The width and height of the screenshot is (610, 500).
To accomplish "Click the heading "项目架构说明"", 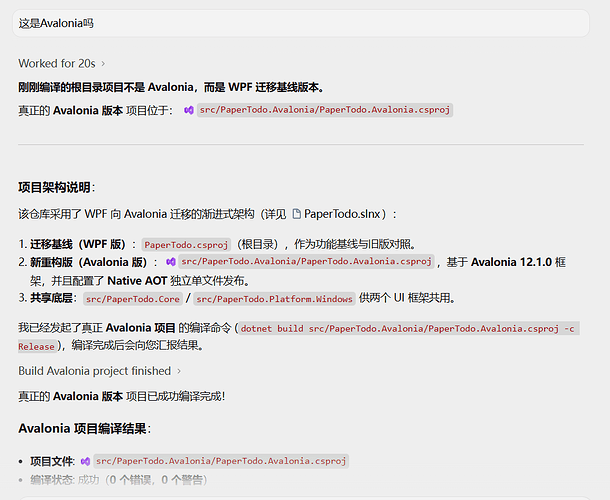I will (56, 188).
